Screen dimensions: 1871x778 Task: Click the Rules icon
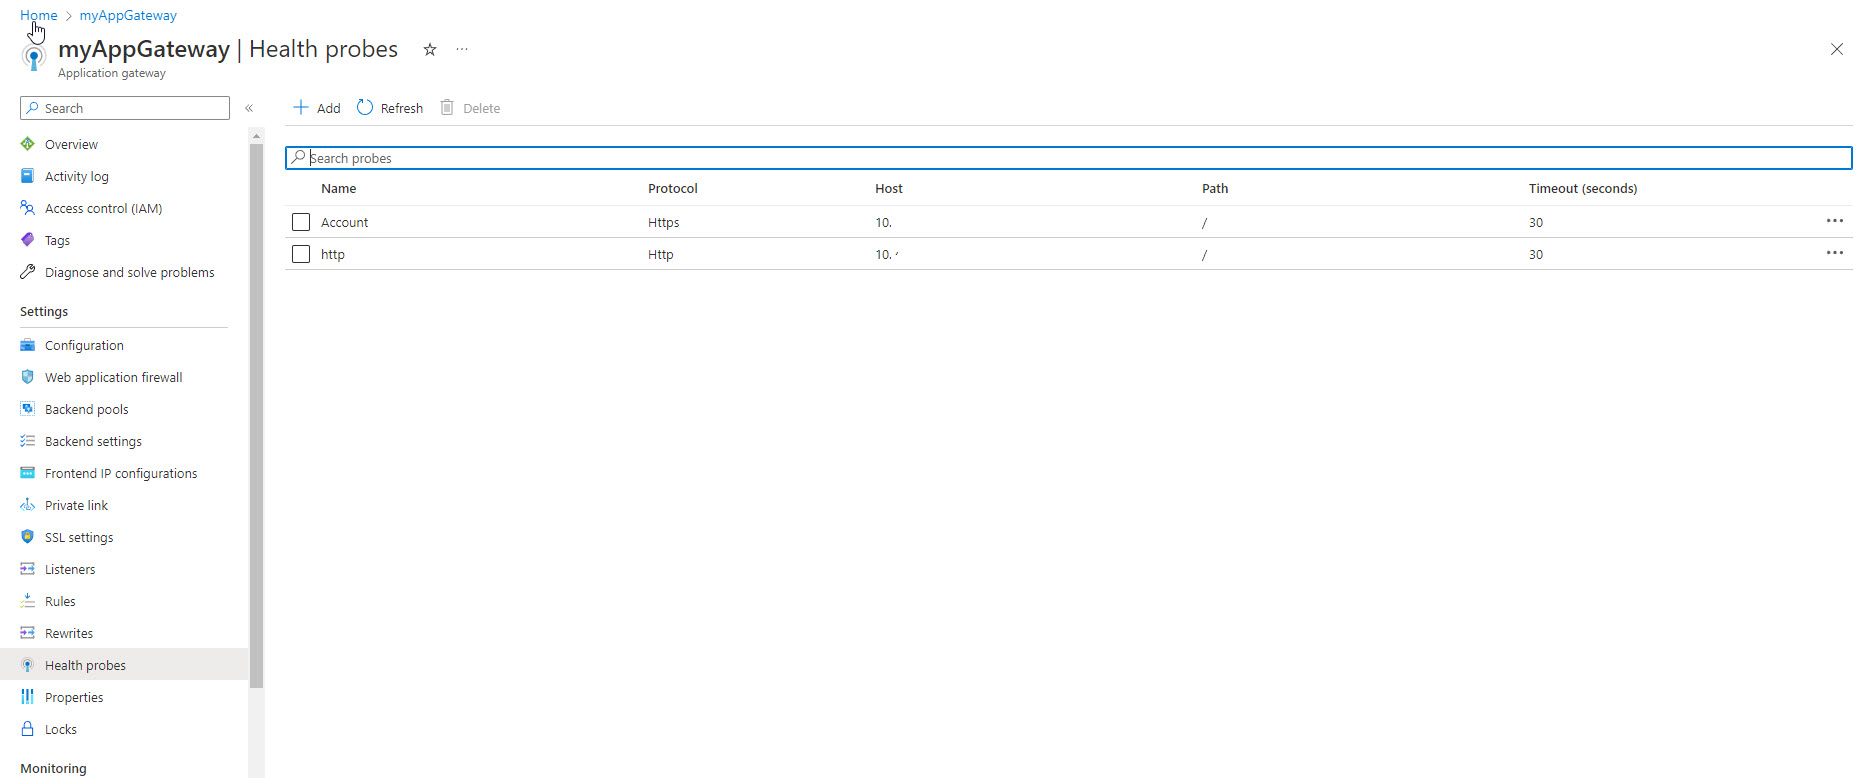pyautogui.click(x=28, y=601)
